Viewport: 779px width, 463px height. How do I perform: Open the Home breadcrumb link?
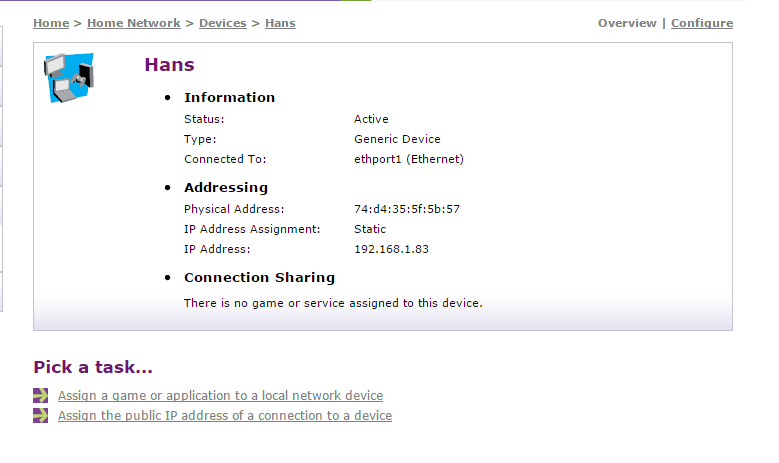pos(51,23)
